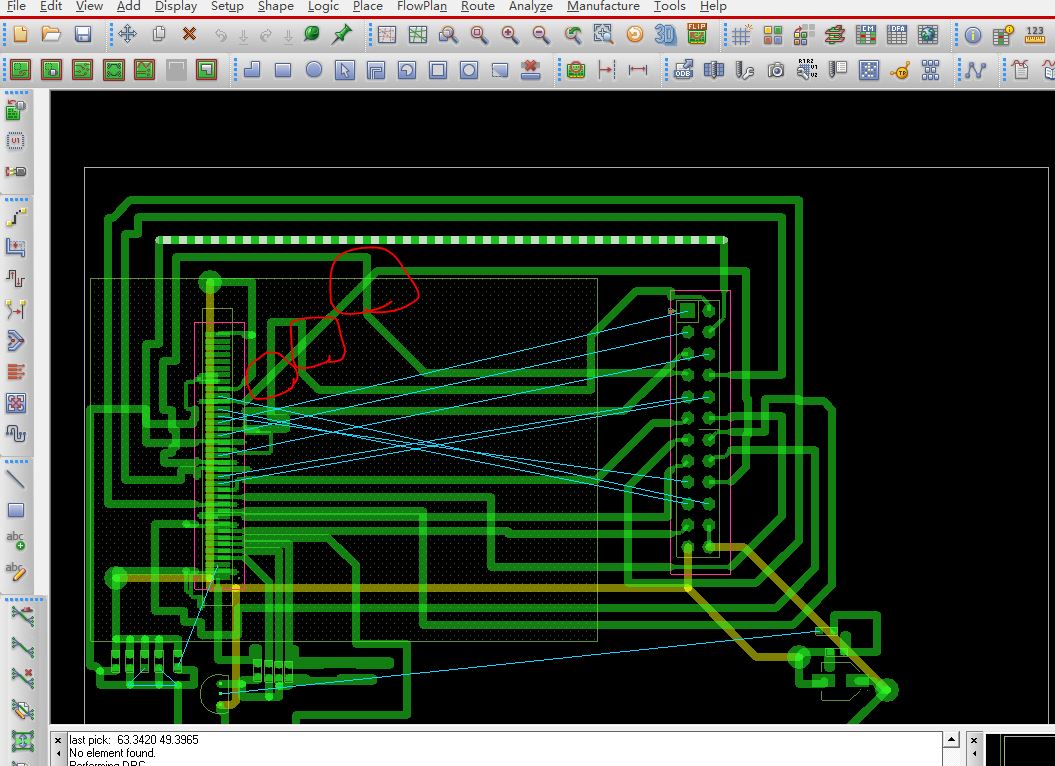Image resolution: width=1055 pixels, height=766 pixels.
Task: Select the Add Text abc tool
Action: [x=16, y=541]
